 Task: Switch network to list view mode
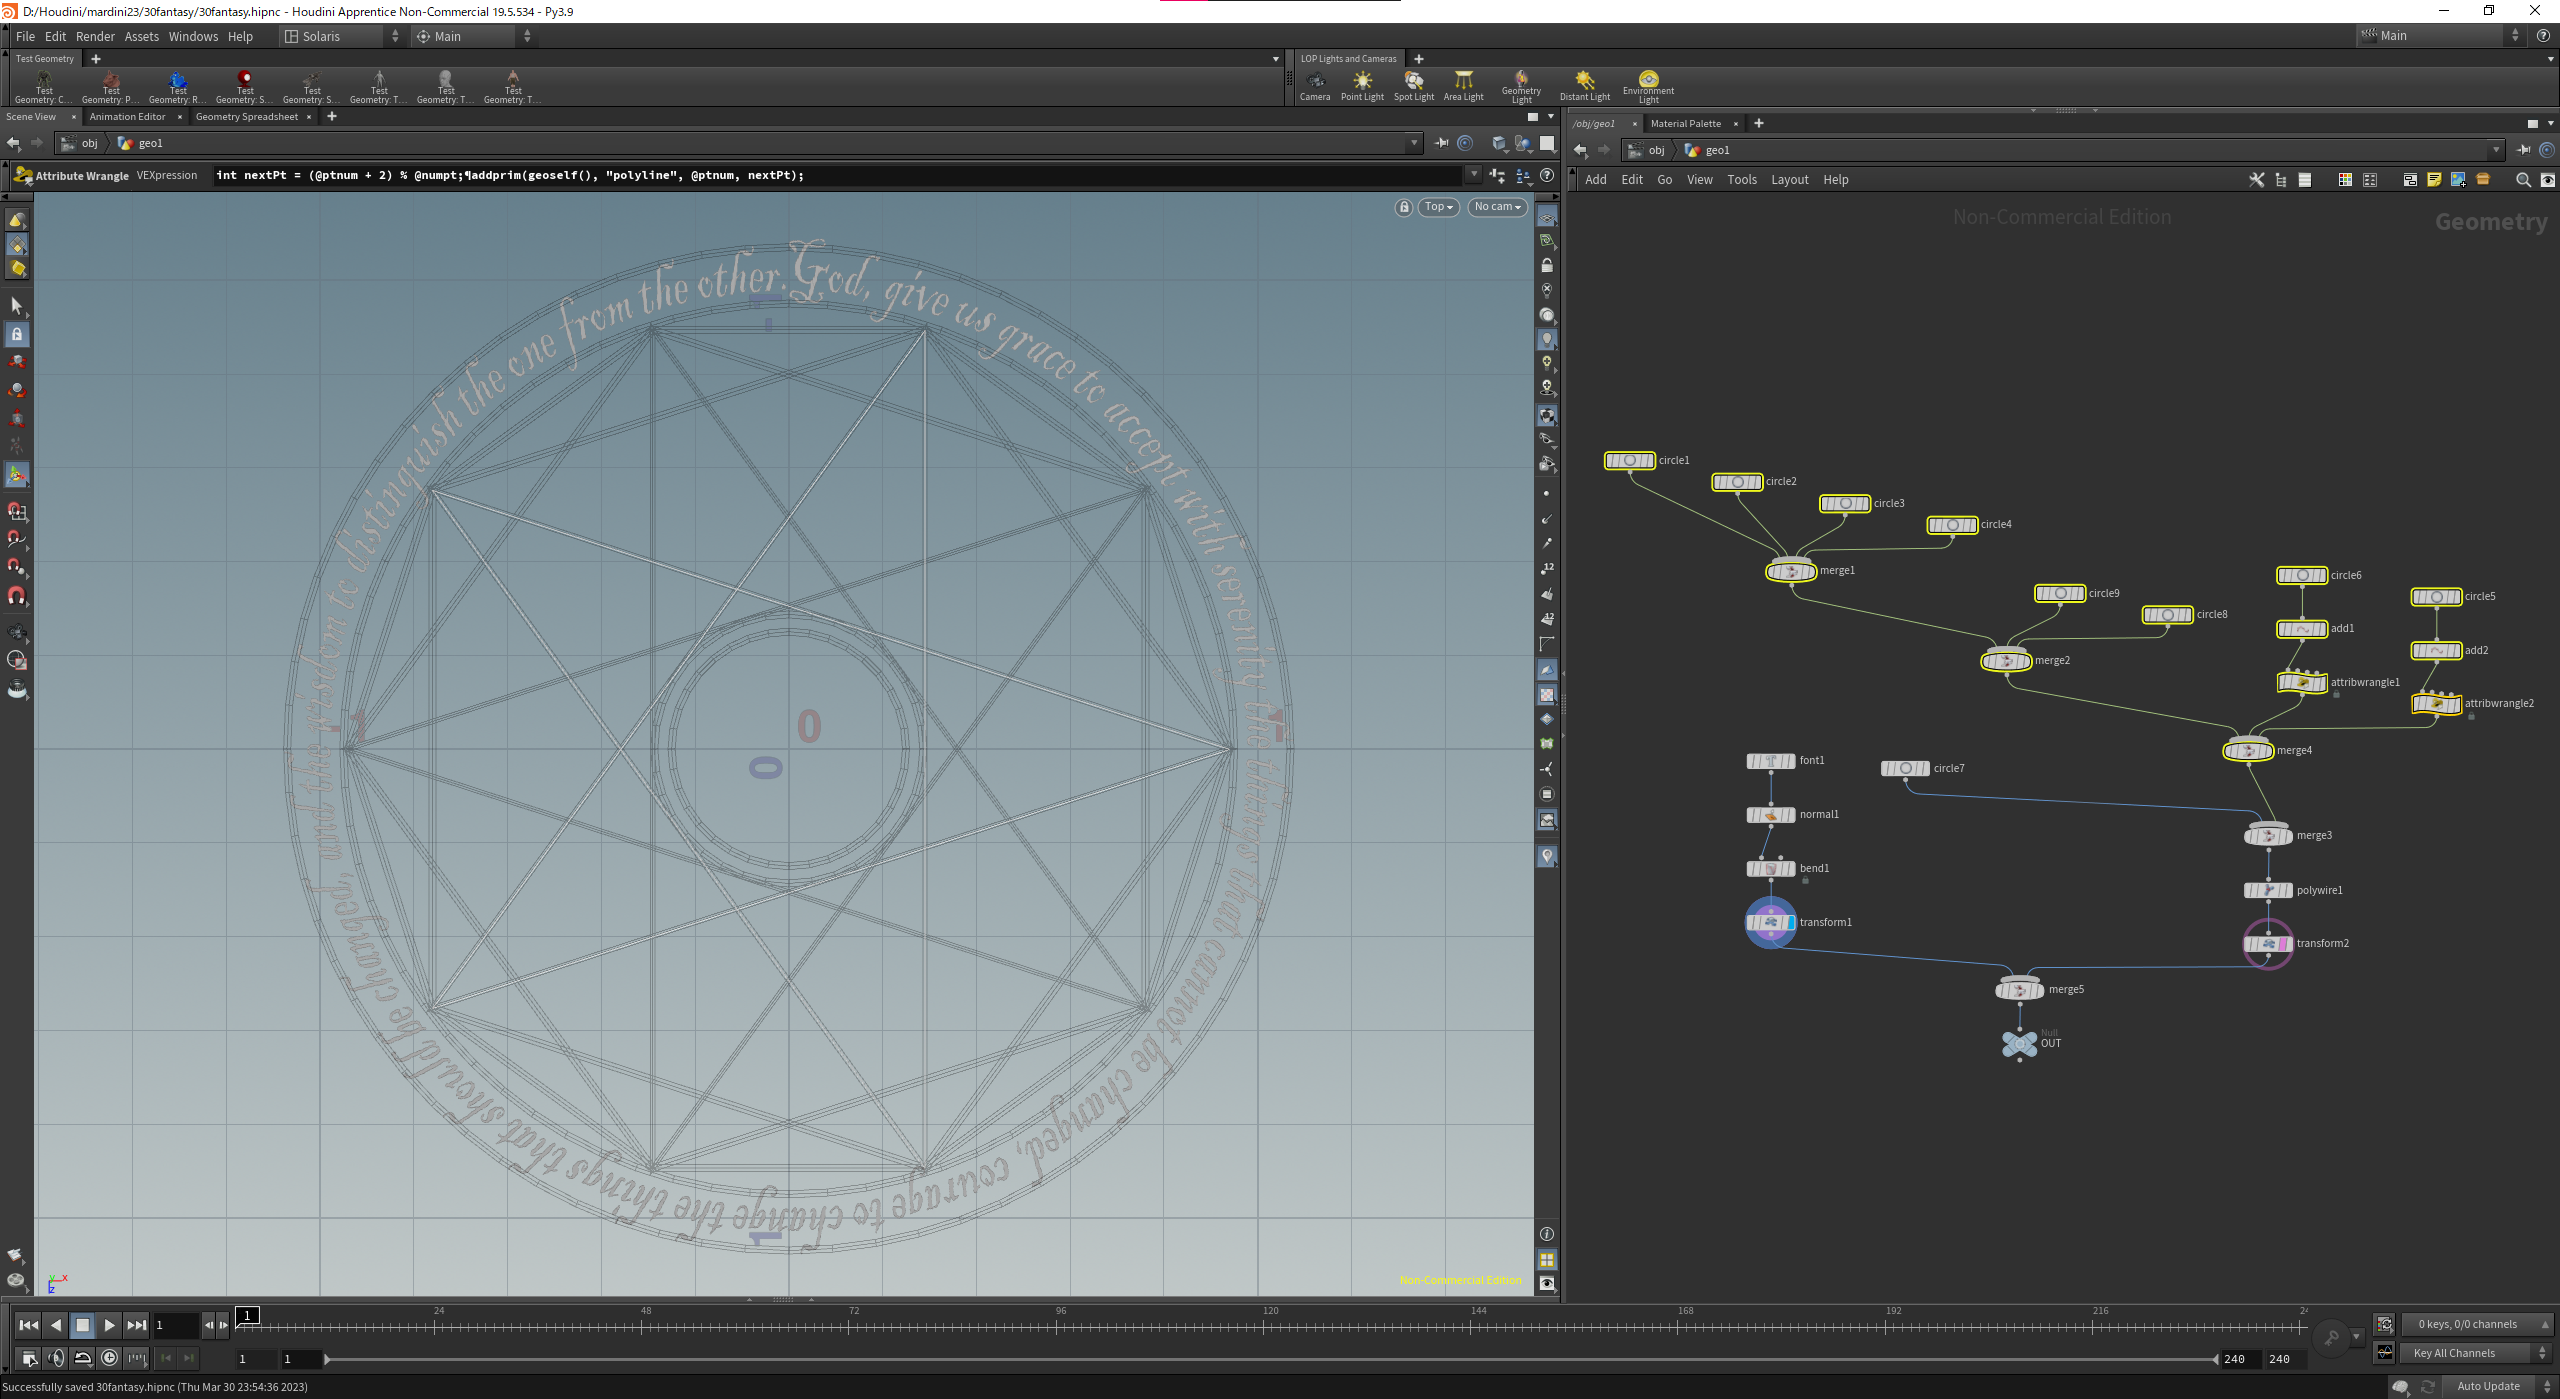coord(2305,180)
